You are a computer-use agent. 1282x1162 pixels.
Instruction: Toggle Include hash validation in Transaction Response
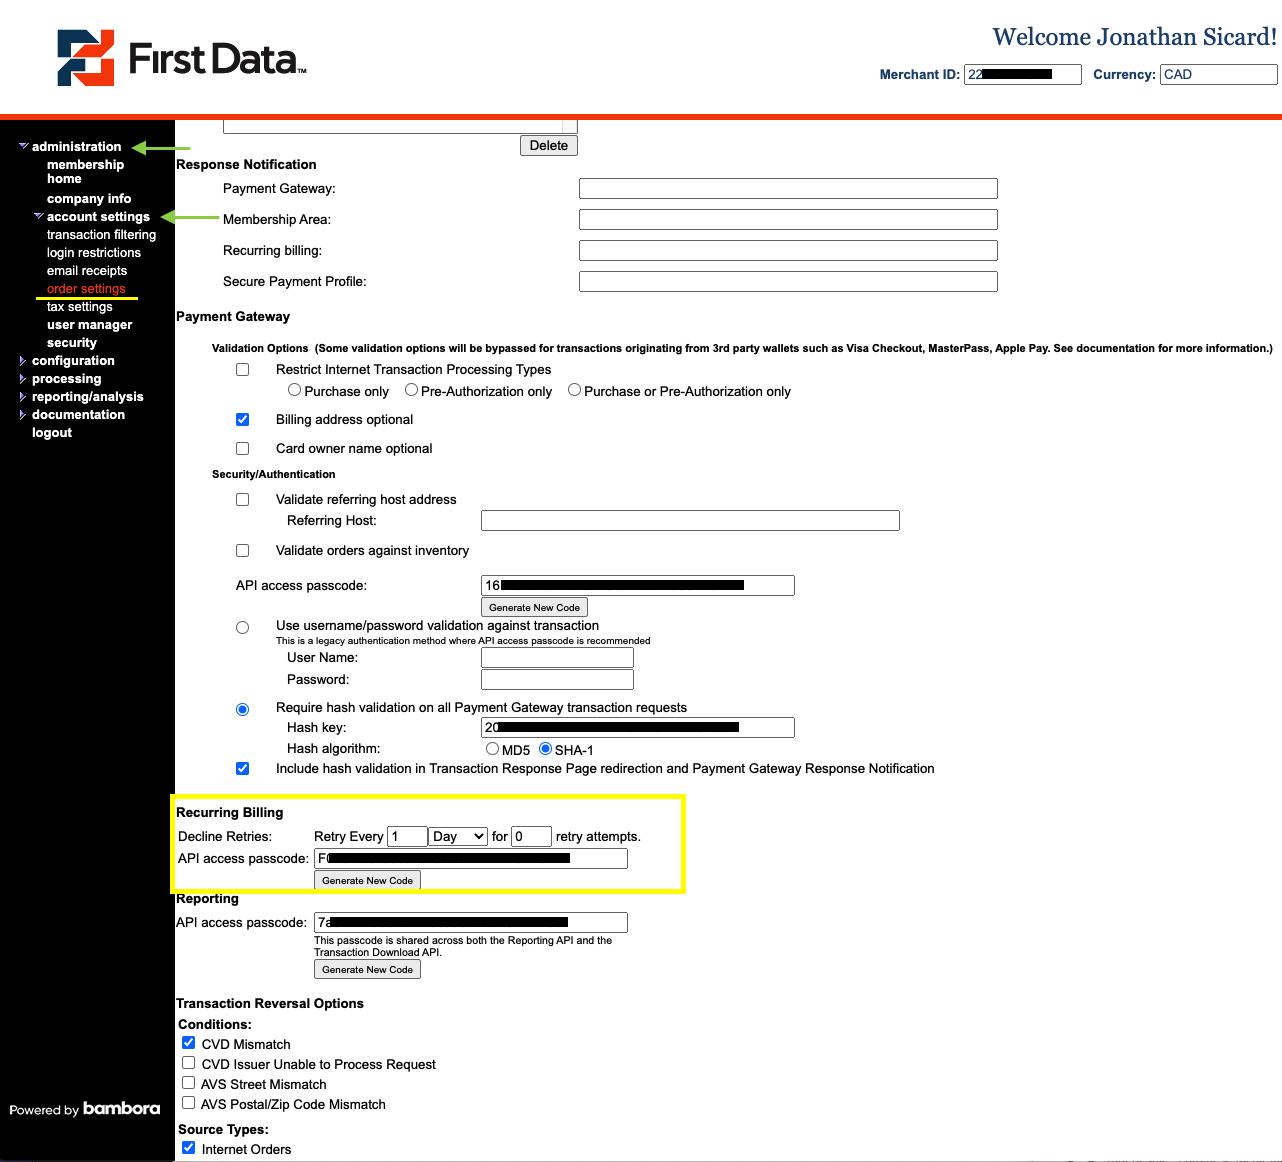(x=242, y=769)
